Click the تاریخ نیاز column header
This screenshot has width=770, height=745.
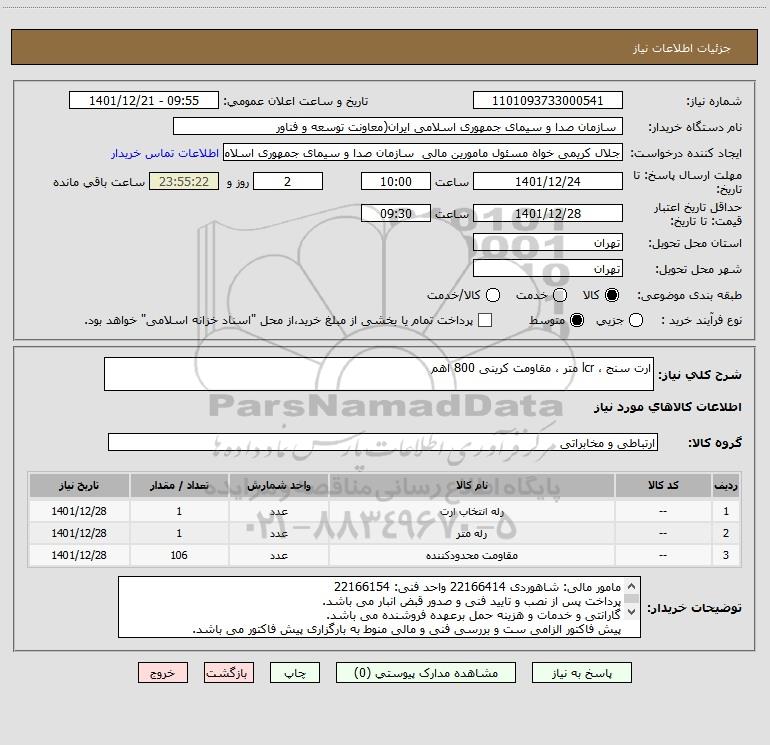(79, 485)
